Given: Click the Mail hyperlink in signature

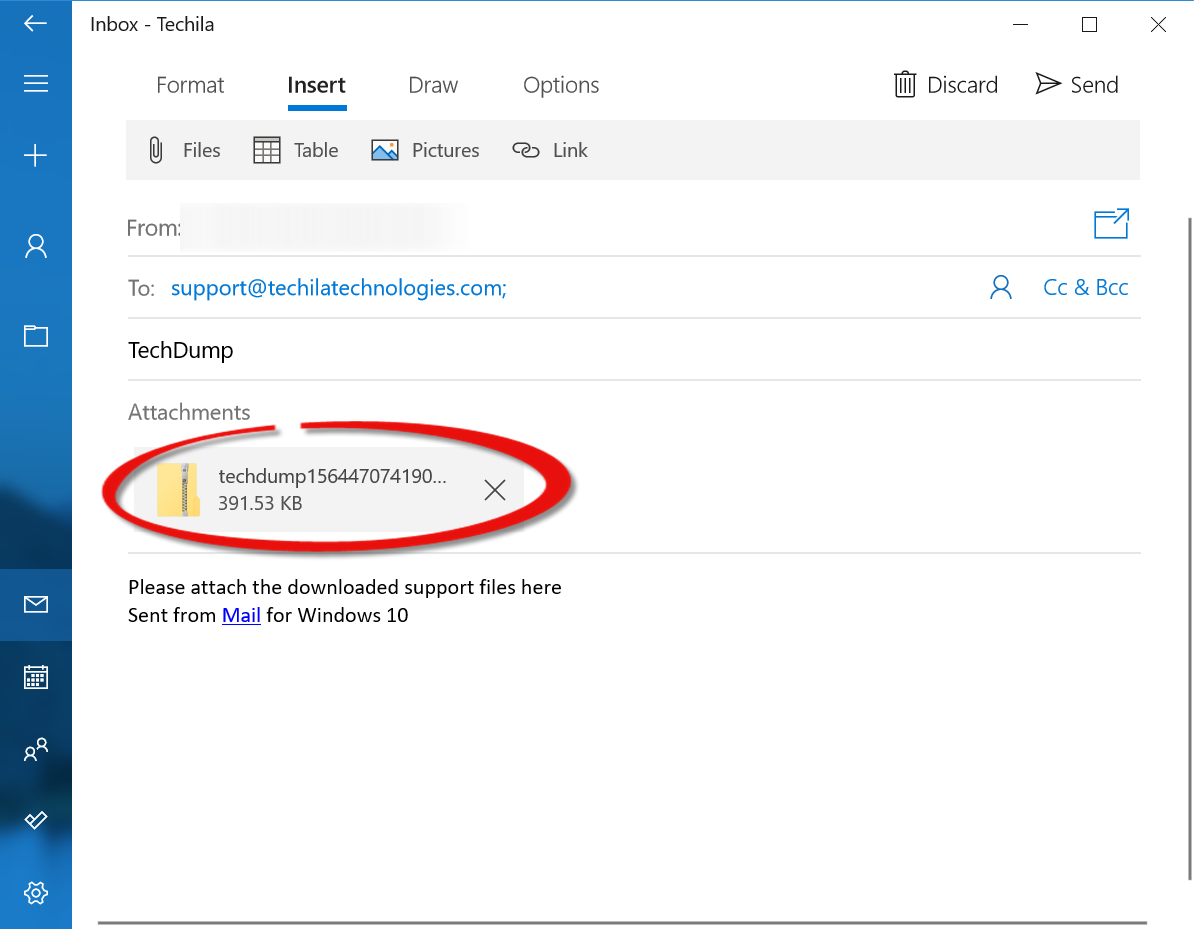Looking at the screenshot, I should point(241,615).
